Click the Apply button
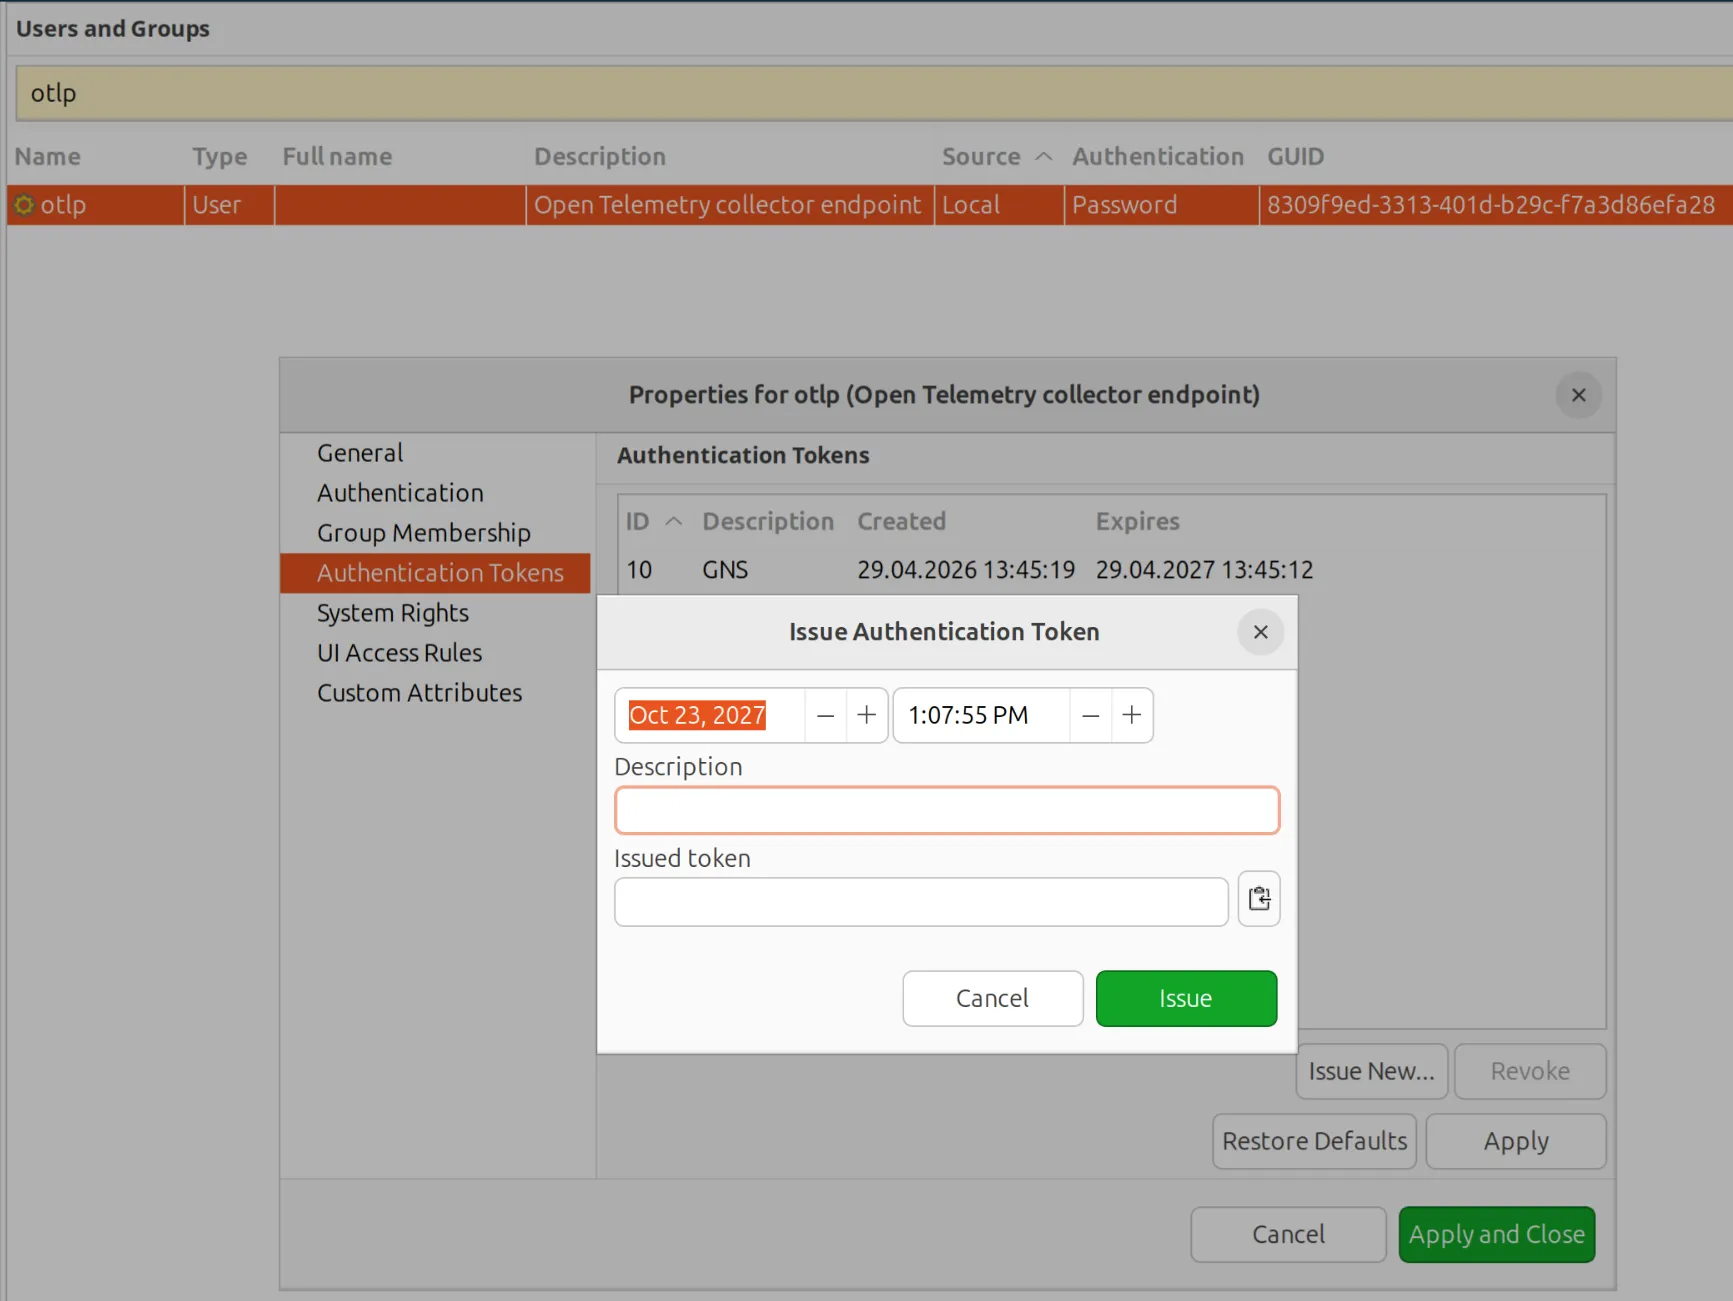The height and width of the screenshot is (1301, 1733). pyautogui.click(x=1516, y=1141)
